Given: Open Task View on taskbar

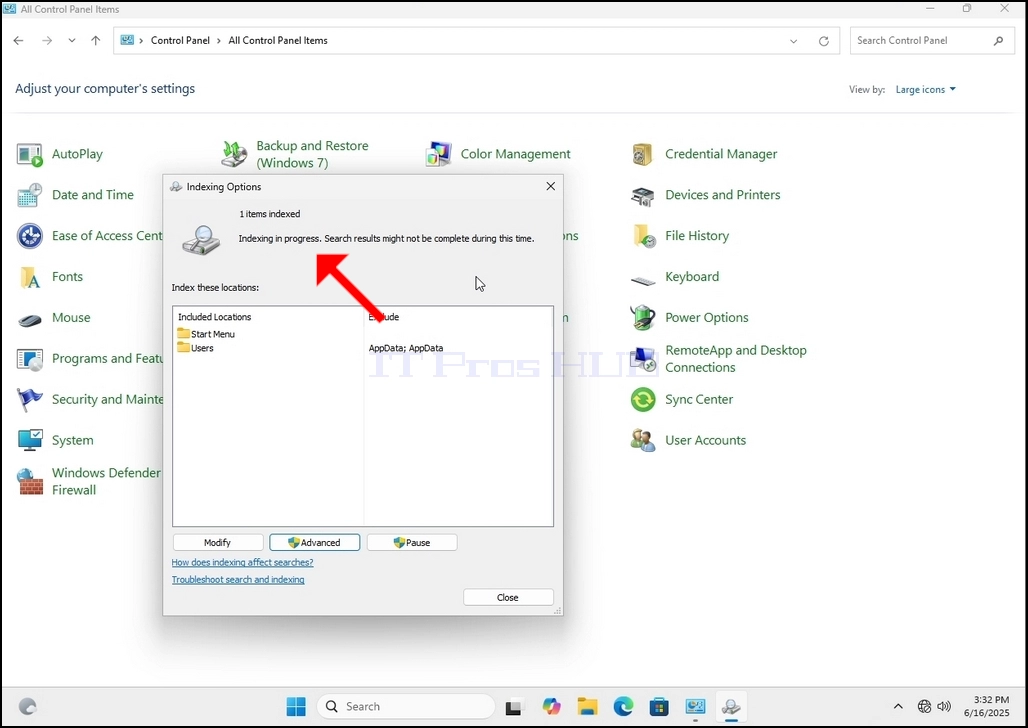Looking at the screenshot, I should pos(513,707).
